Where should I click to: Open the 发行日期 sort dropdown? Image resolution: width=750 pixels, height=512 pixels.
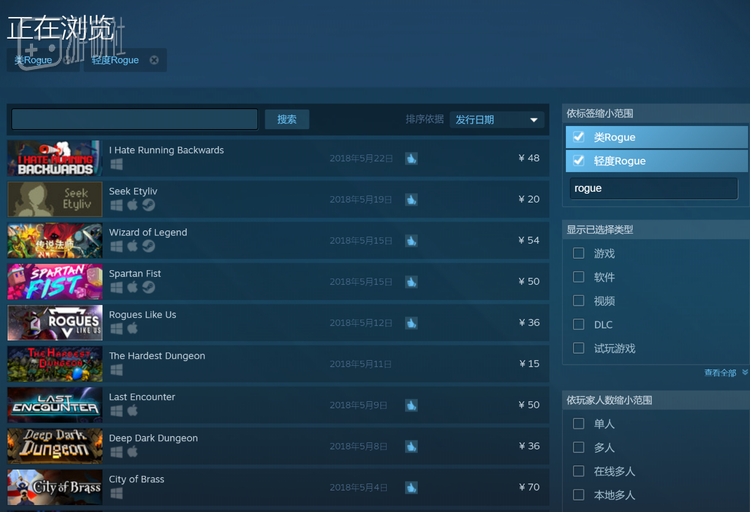(497, 120)
